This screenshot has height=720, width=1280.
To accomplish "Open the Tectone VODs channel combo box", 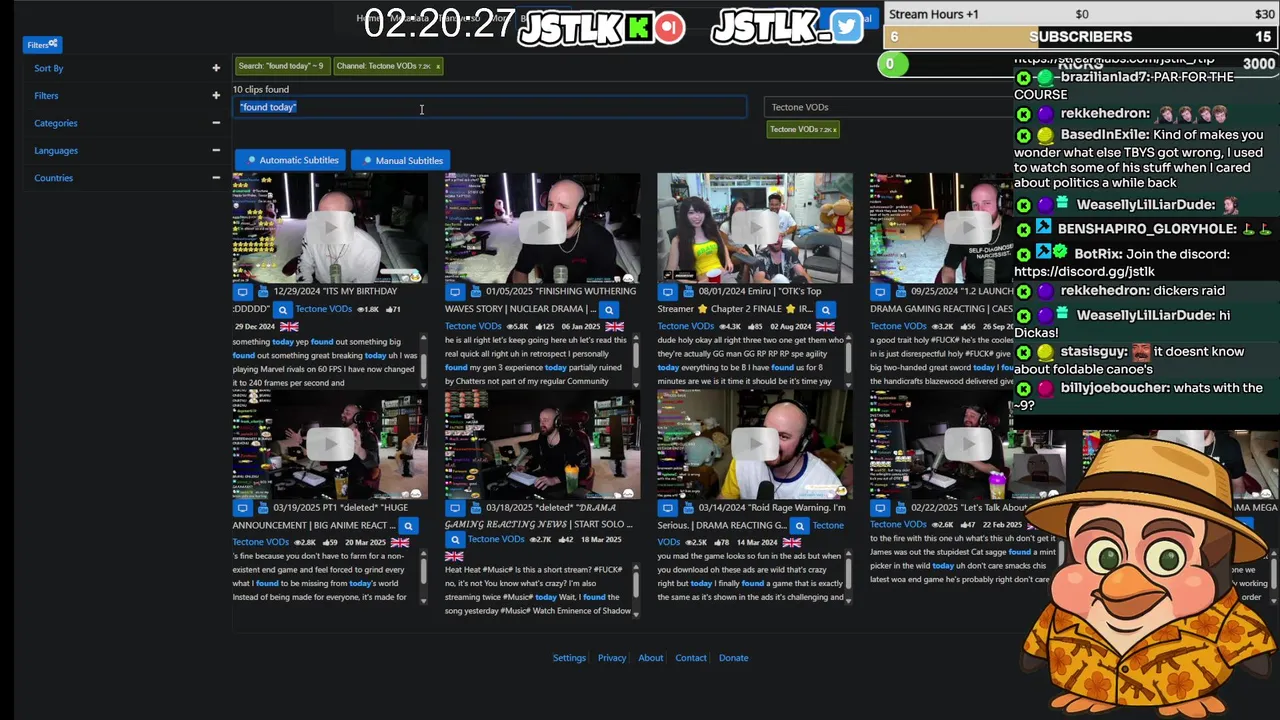I will (890, 107).
